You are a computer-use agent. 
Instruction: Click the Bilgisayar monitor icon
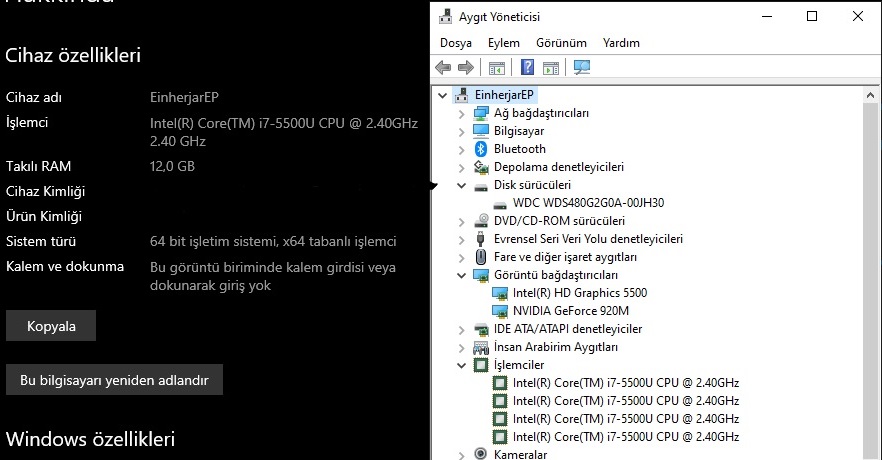point(481,131)
